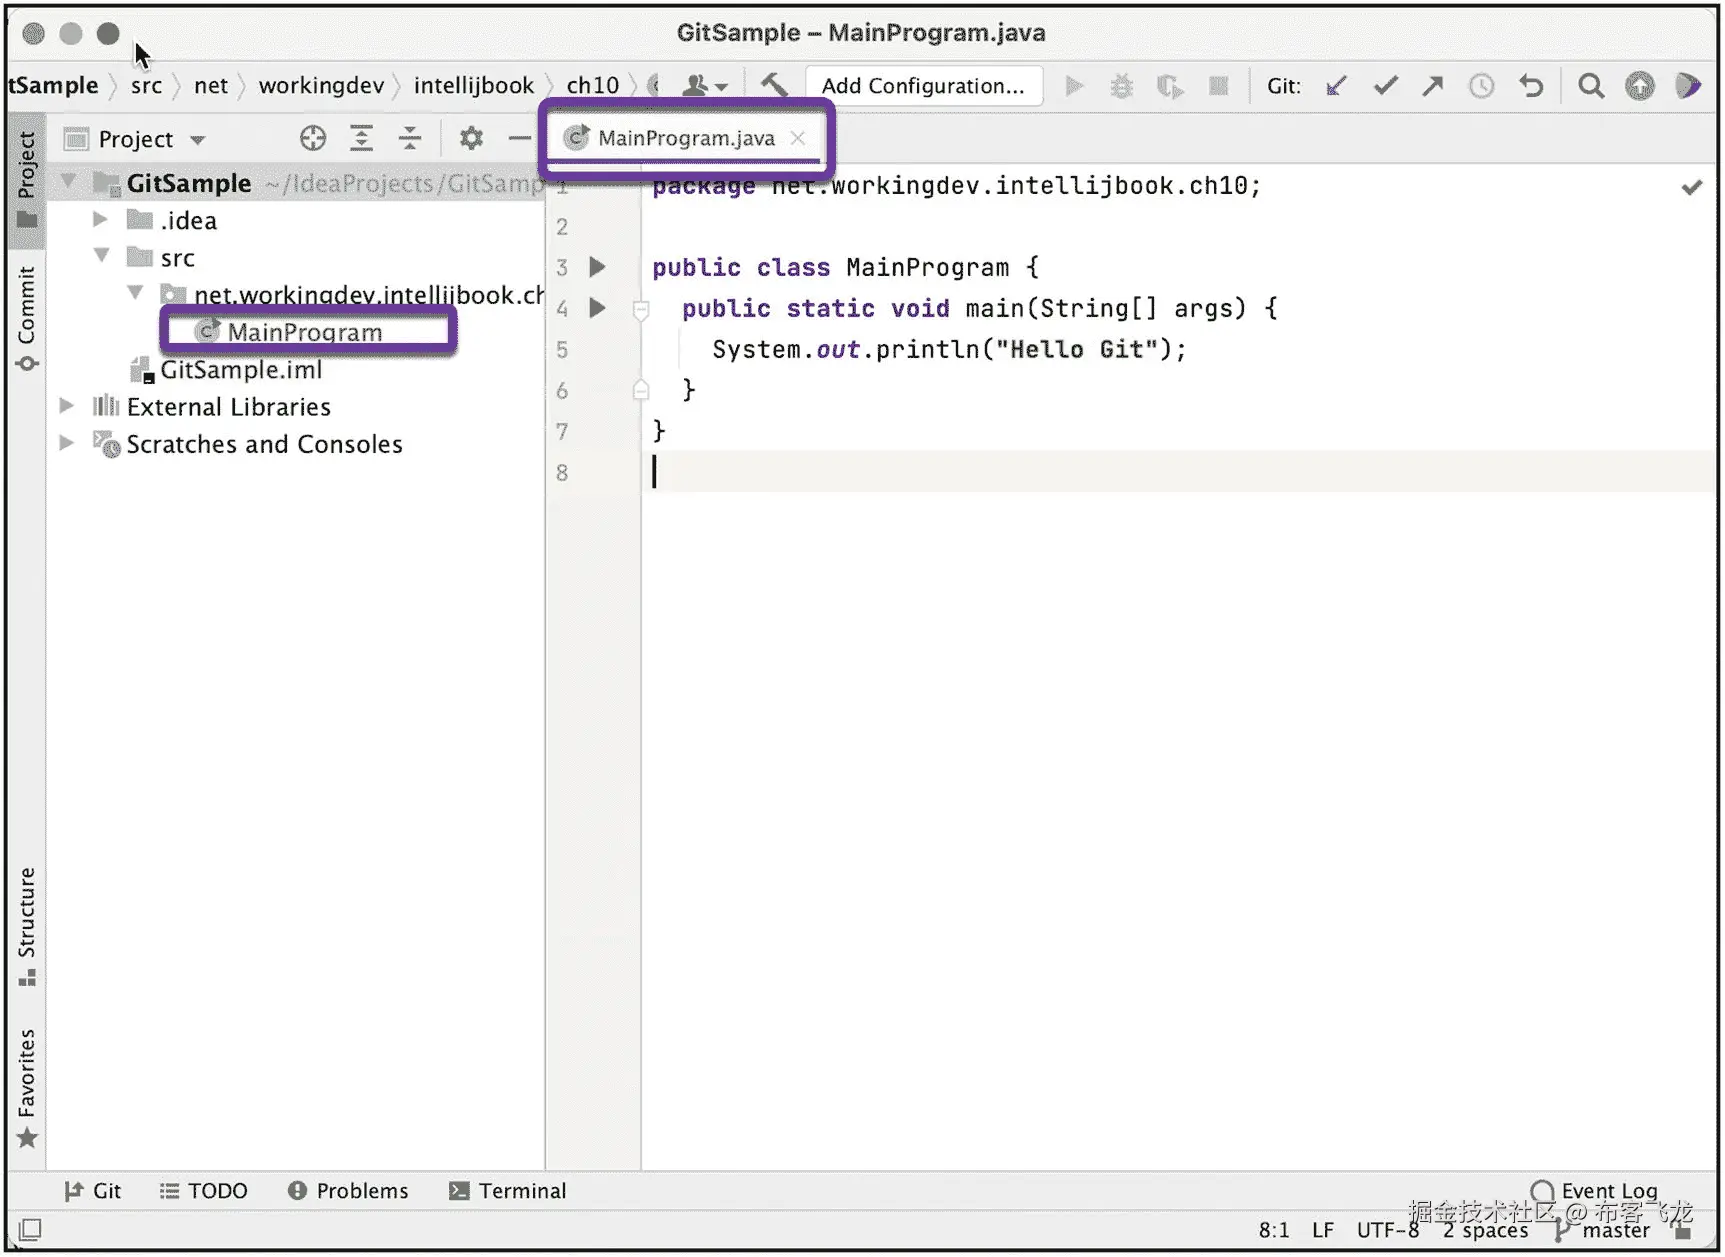Click the UTF-8 encoding selector
The width and height of the screenshot is (1725, 1257).
(x=1388, y=1230)
